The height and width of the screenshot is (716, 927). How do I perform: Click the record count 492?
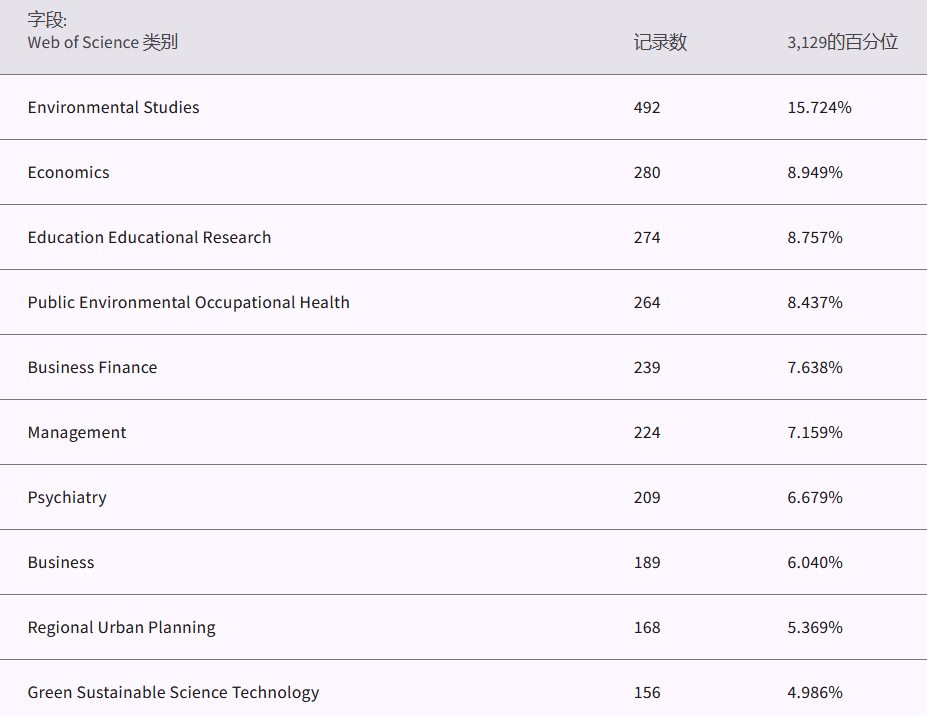tap(647, 108)
